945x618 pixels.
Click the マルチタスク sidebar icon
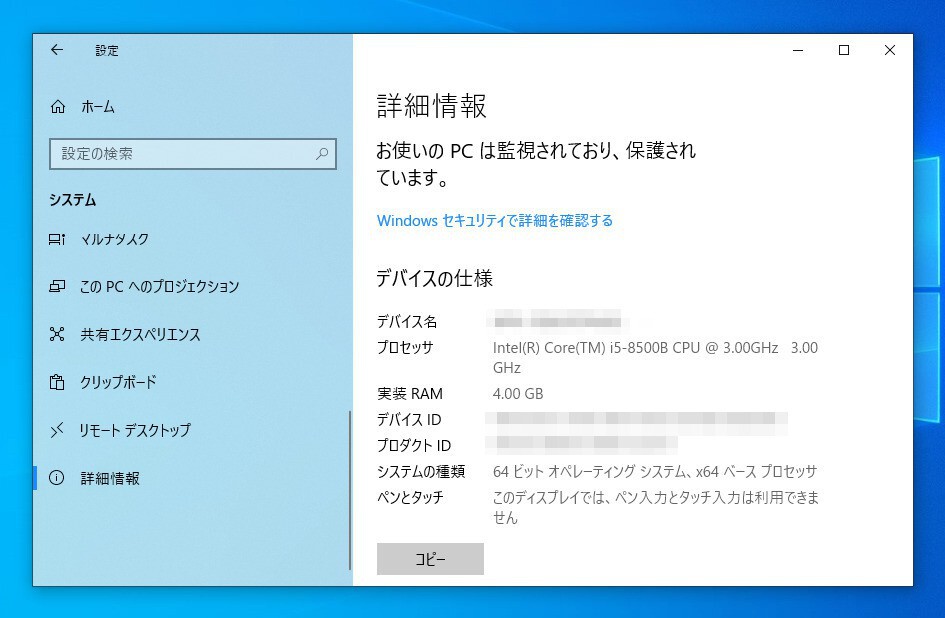click(x=57, y=239)
